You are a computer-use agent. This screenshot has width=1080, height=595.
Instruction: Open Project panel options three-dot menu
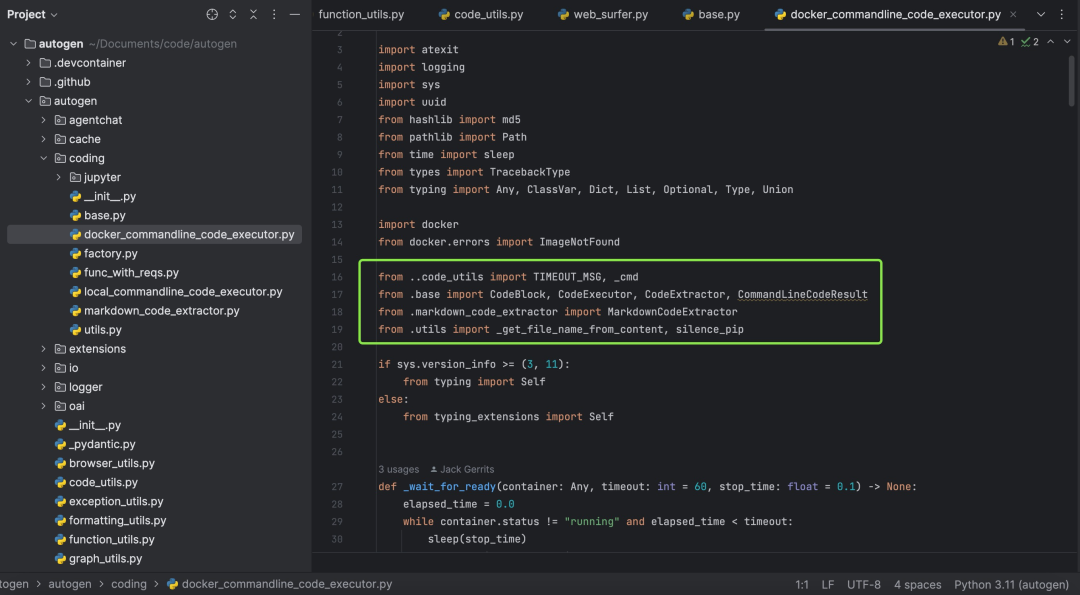[x=274, y=15]
